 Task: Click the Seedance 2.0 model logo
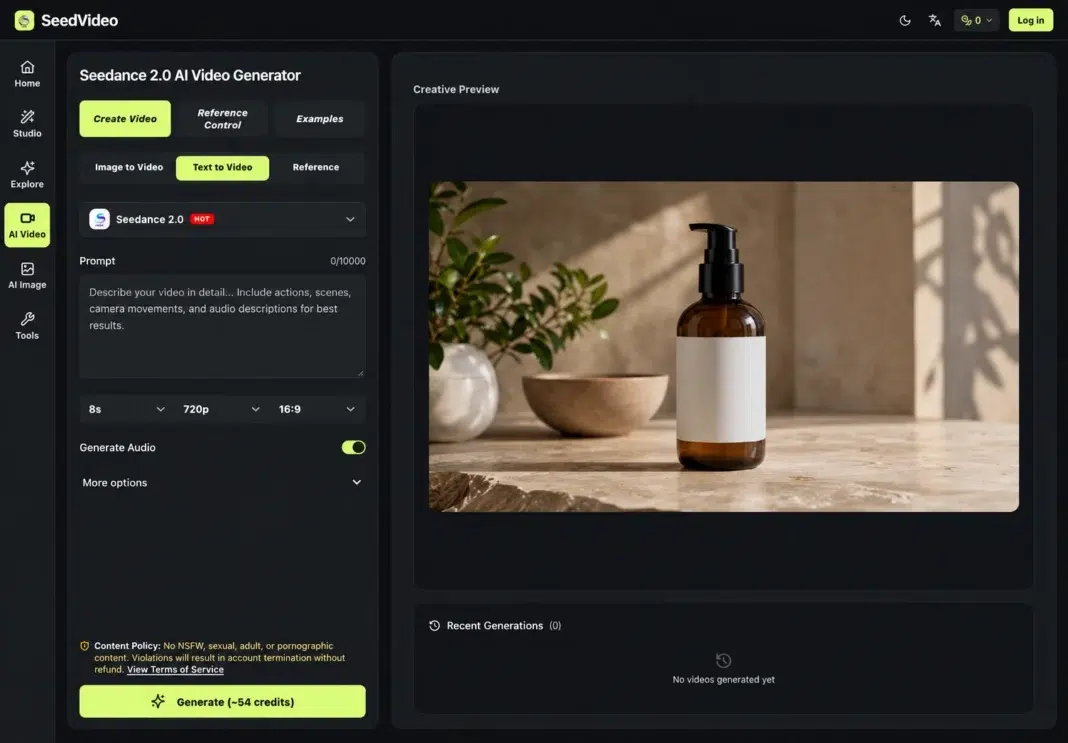coord(99,219)
